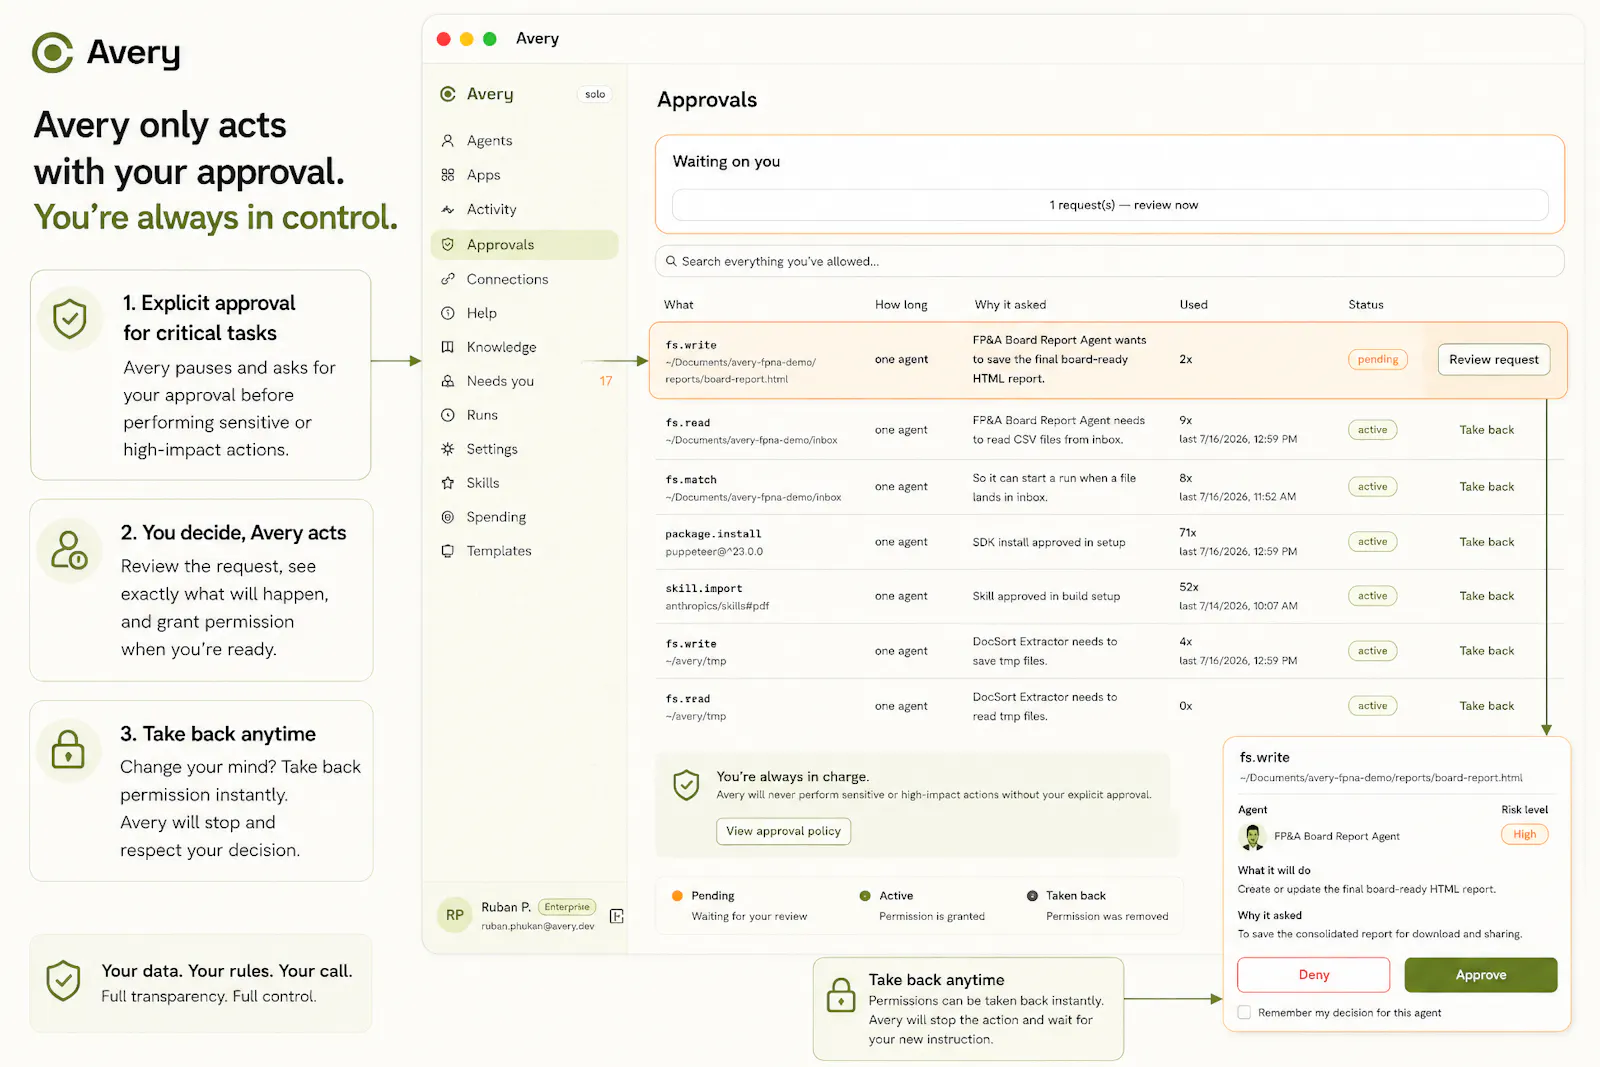1600x1067 pixels.
Task: Click the fs.write board-report.html row path
Action: click(x=741, y=371)
